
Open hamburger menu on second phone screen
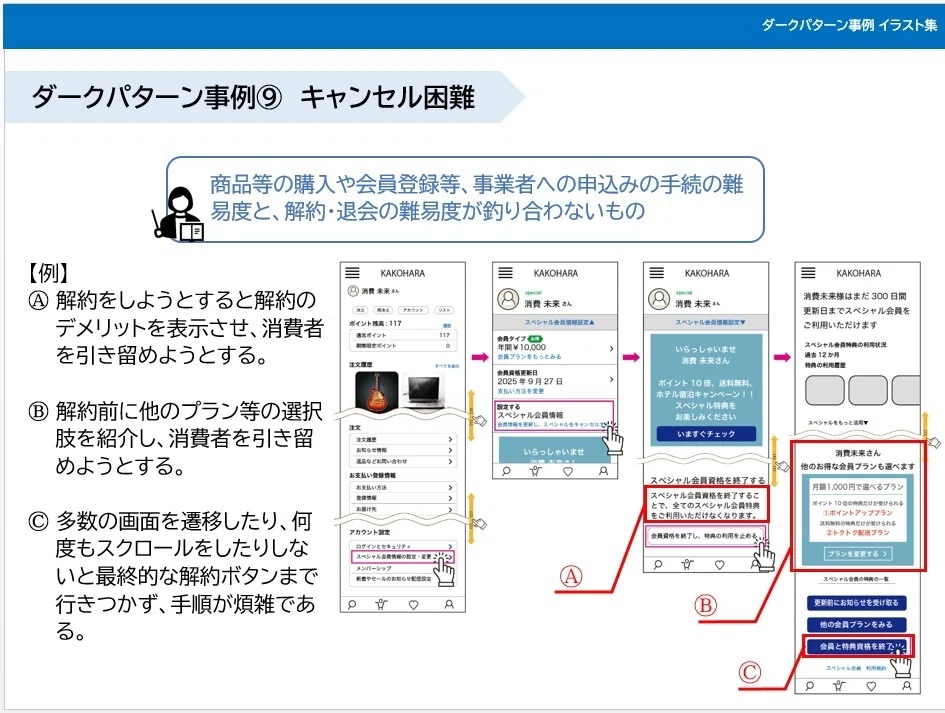click(x=506, y=273)
